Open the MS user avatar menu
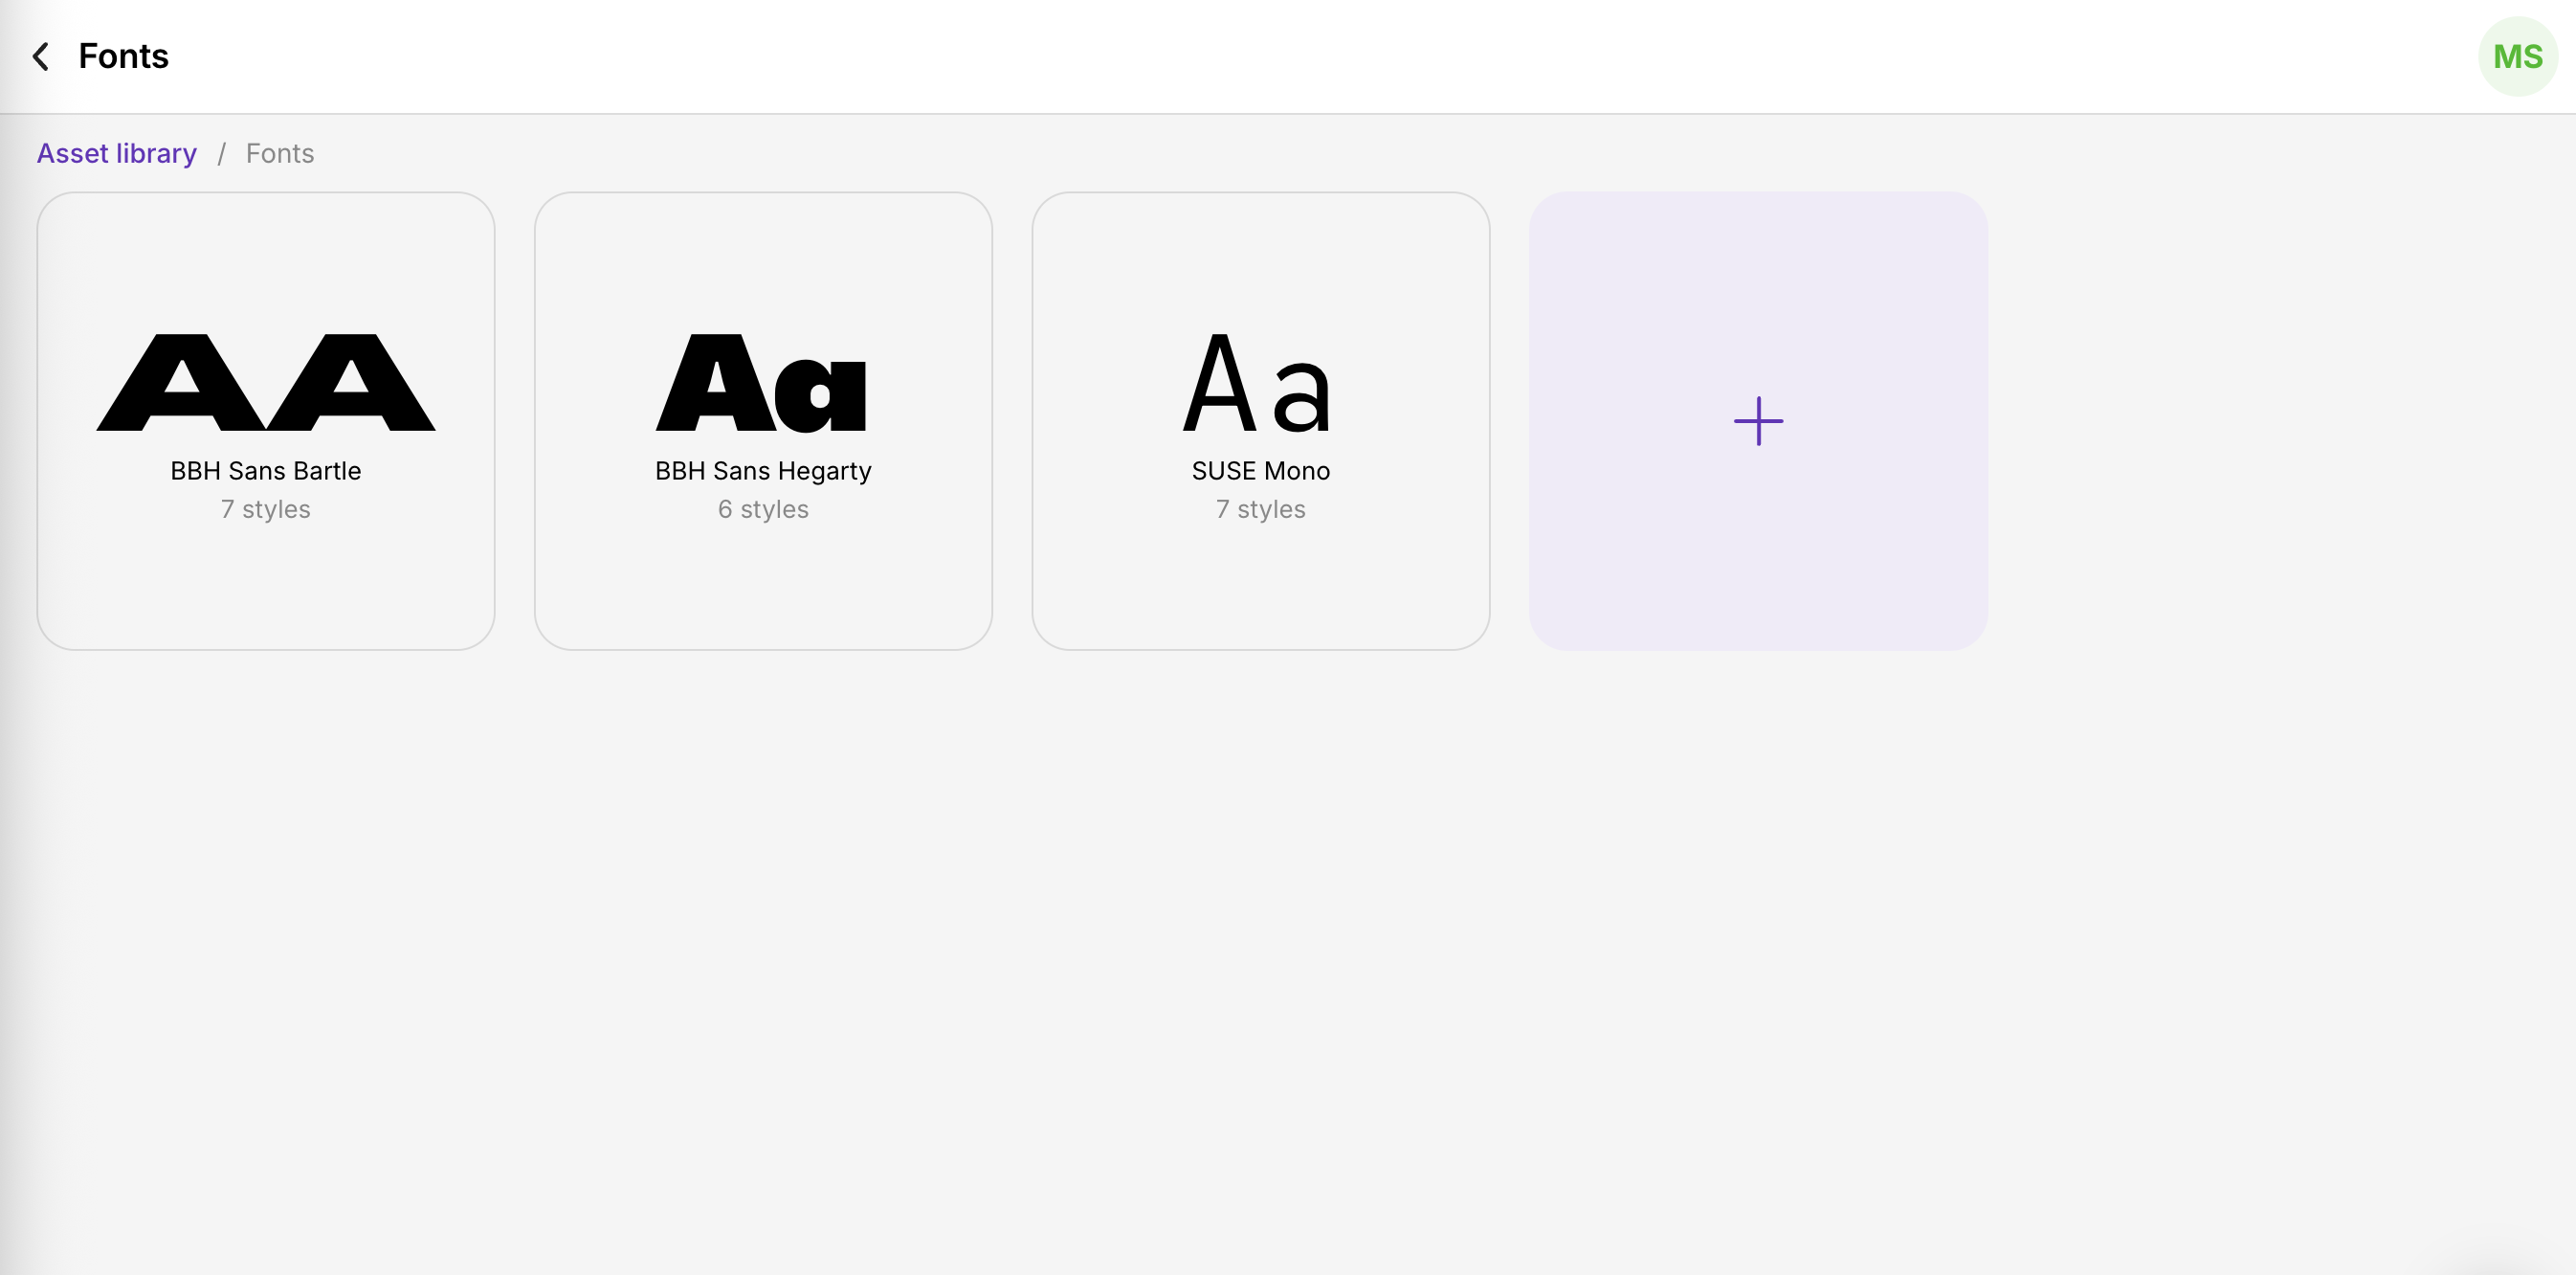This screenshot has width=2576, height=1275. click(2516, 57)
